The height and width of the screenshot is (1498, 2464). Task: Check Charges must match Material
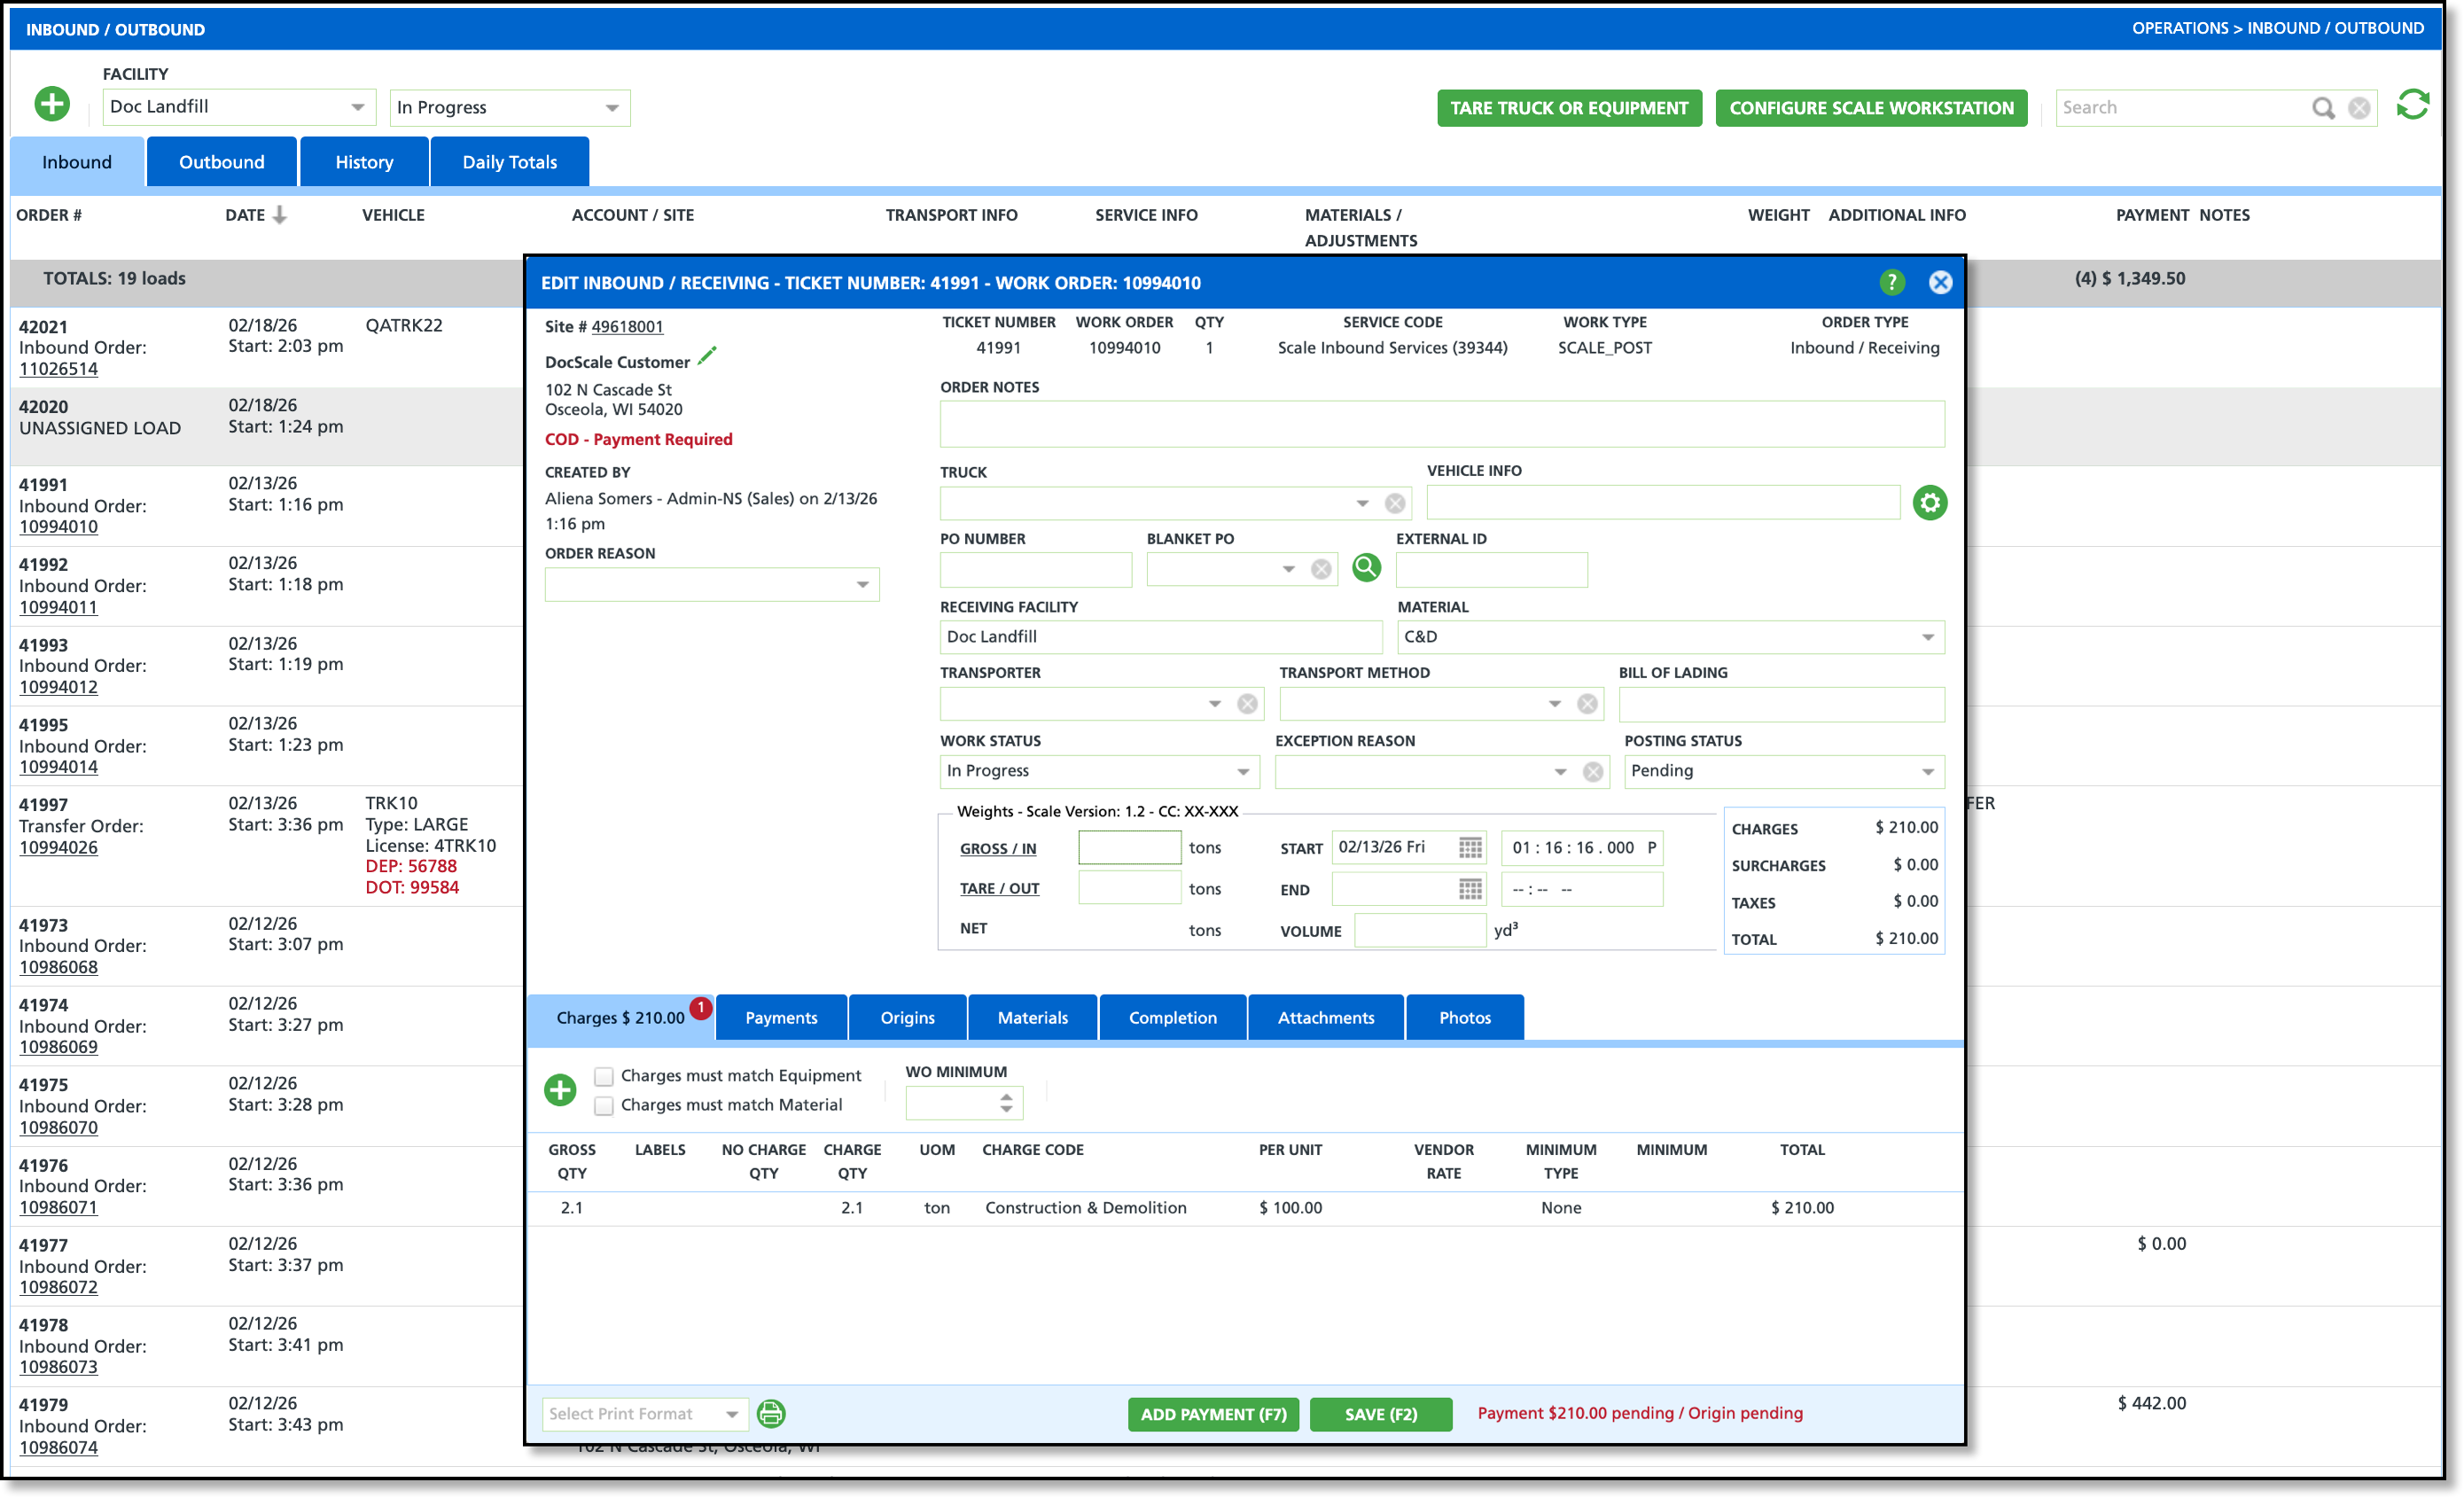coord(604,1105)
